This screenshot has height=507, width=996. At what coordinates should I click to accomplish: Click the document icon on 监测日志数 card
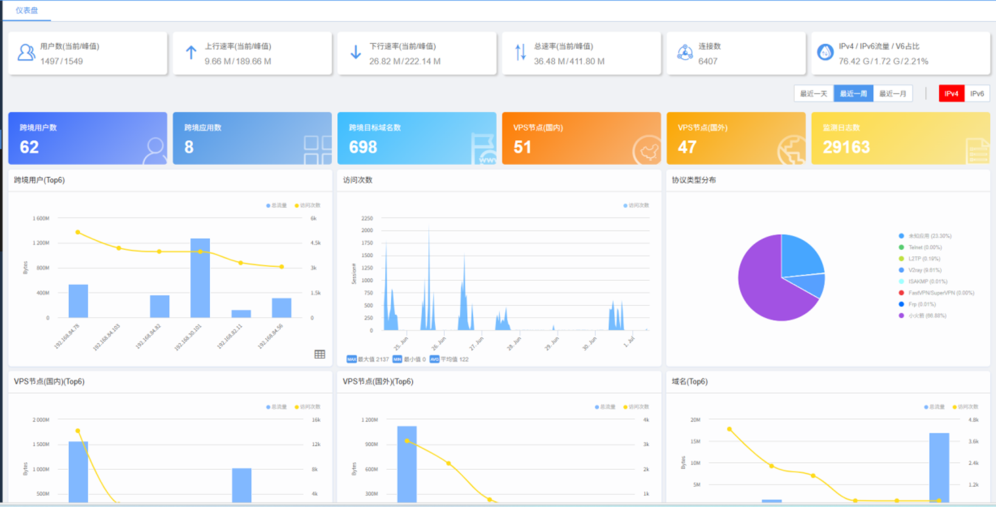(x=977, y=151)
